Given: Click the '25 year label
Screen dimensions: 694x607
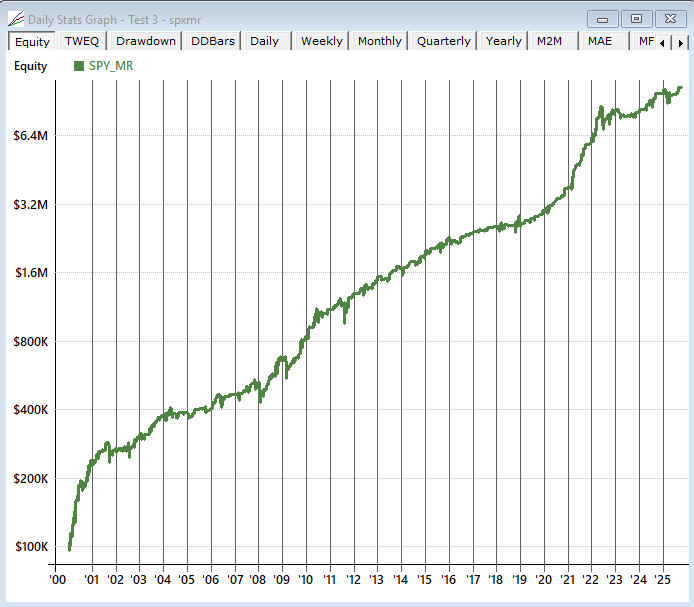Looking at the screenshot, I should click(x=663, y=580).
